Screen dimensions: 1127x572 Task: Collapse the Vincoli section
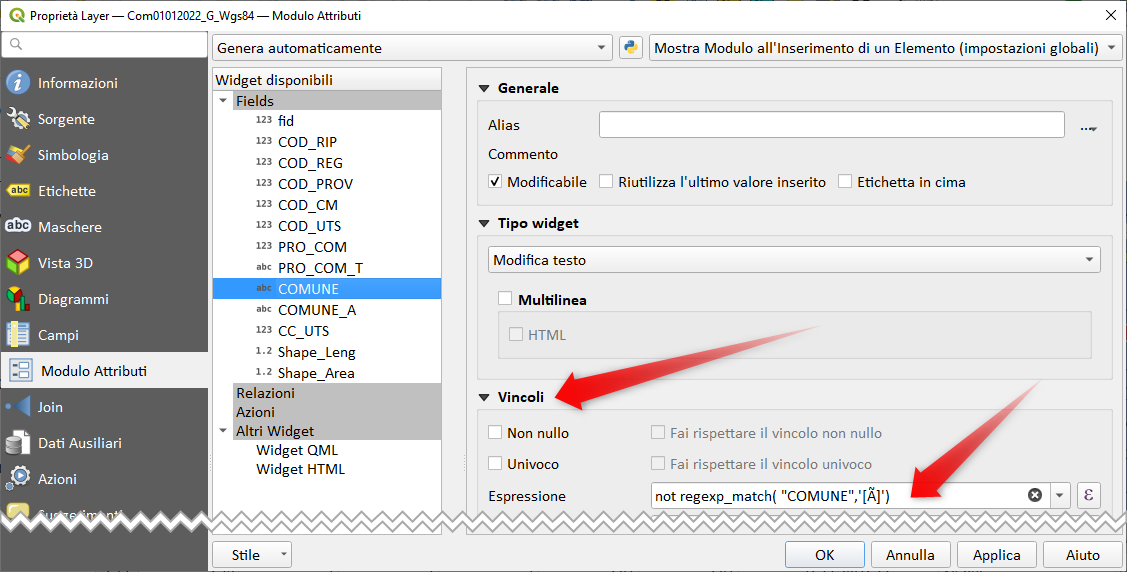pyautogui.click(x=485, y=397)
